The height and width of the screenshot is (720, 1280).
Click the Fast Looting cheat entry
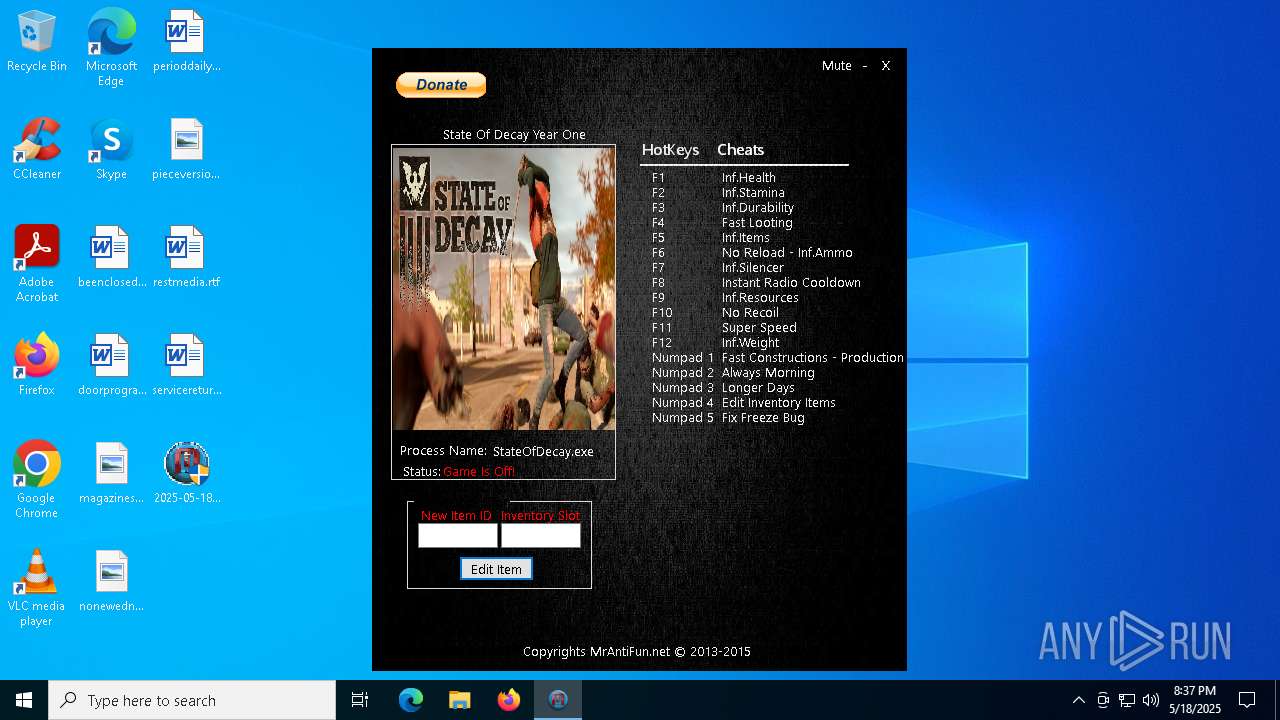tap(757, 223)
